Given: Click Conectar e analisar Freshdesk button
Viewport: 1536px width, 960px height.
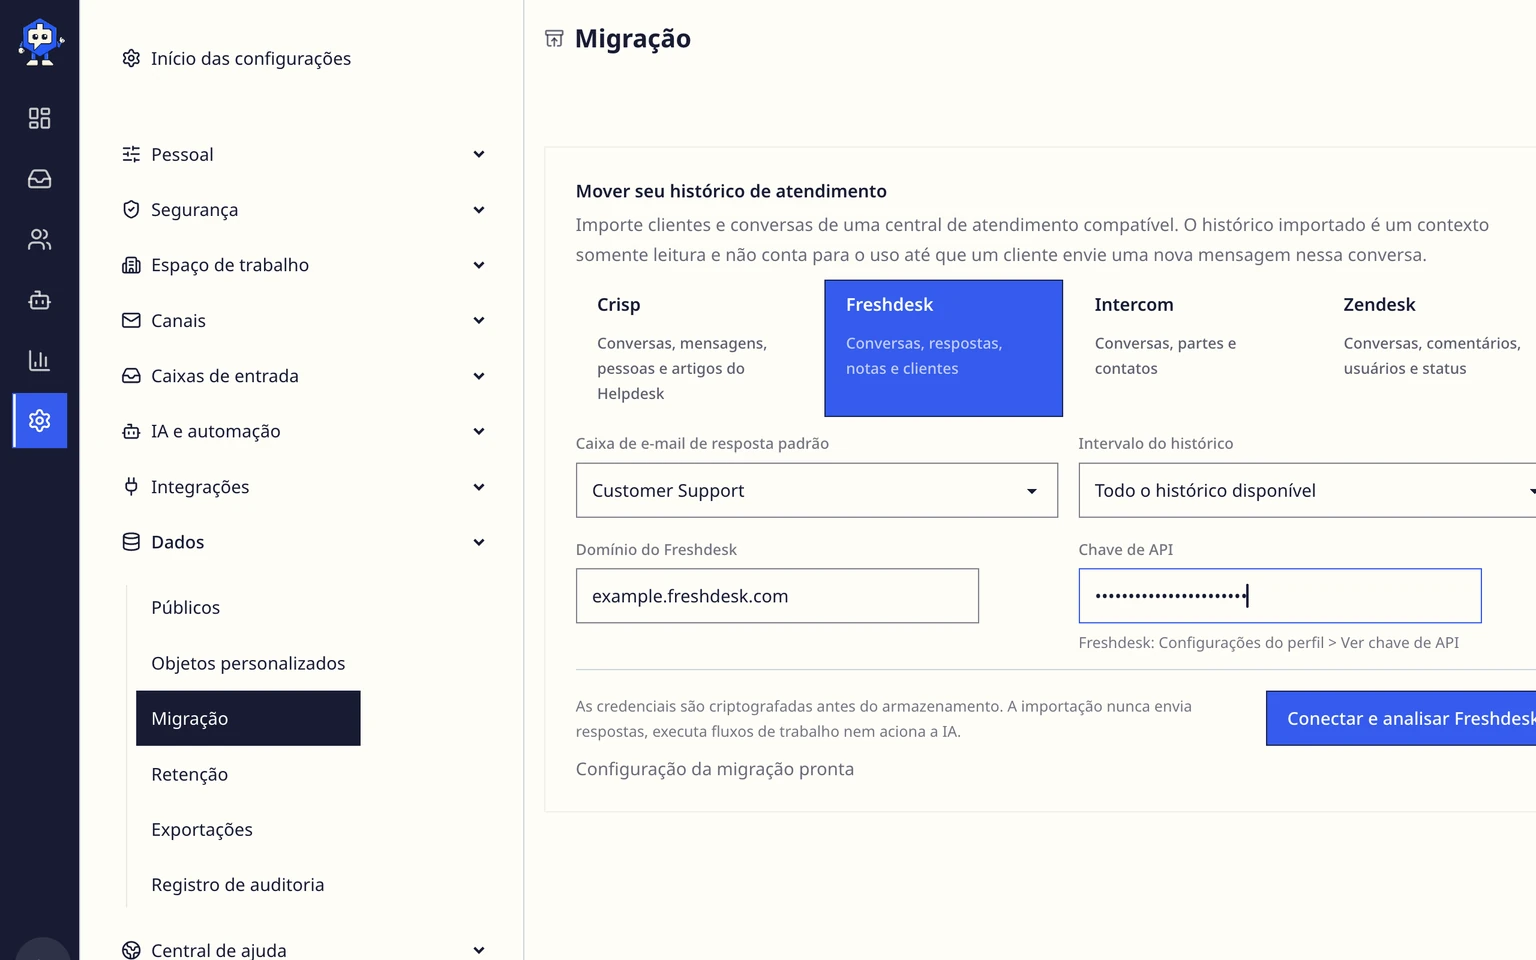Looking at the screenshot, I should point(1401,718).
